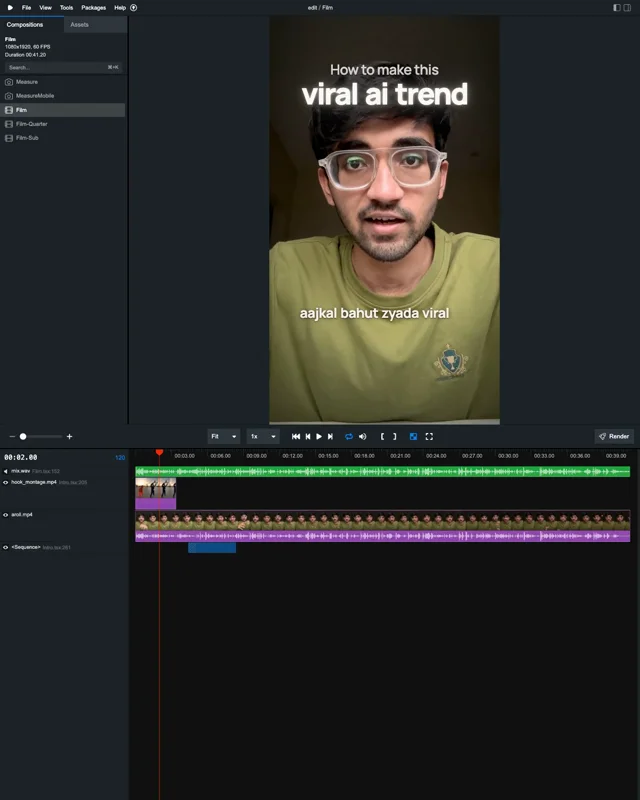The height and width of the screenshot is (800, 640).
Task: Select the MeasureMobile composition
Action: coord(63,96)
